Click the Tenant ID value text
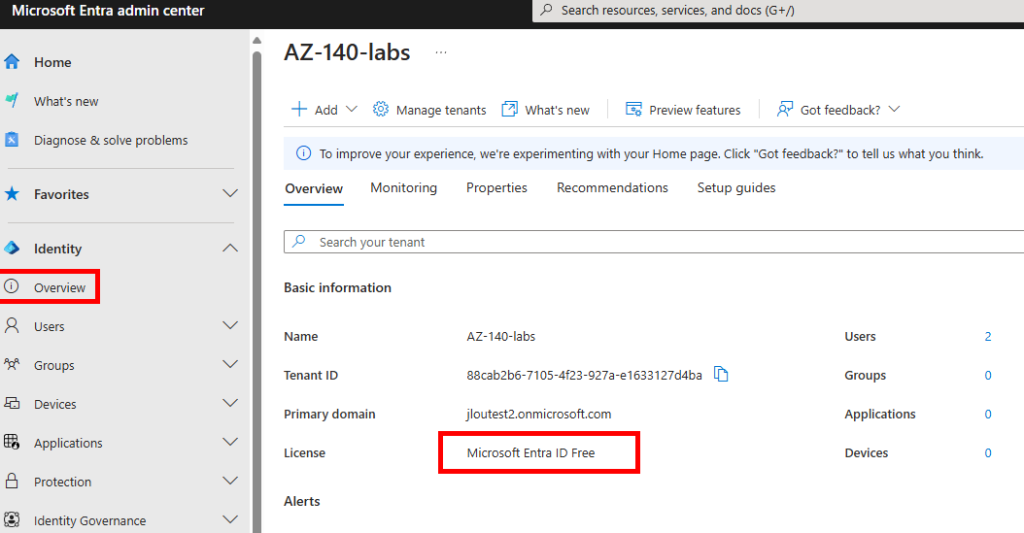Viewport: 1024px width, 533px height. point(584,375)
